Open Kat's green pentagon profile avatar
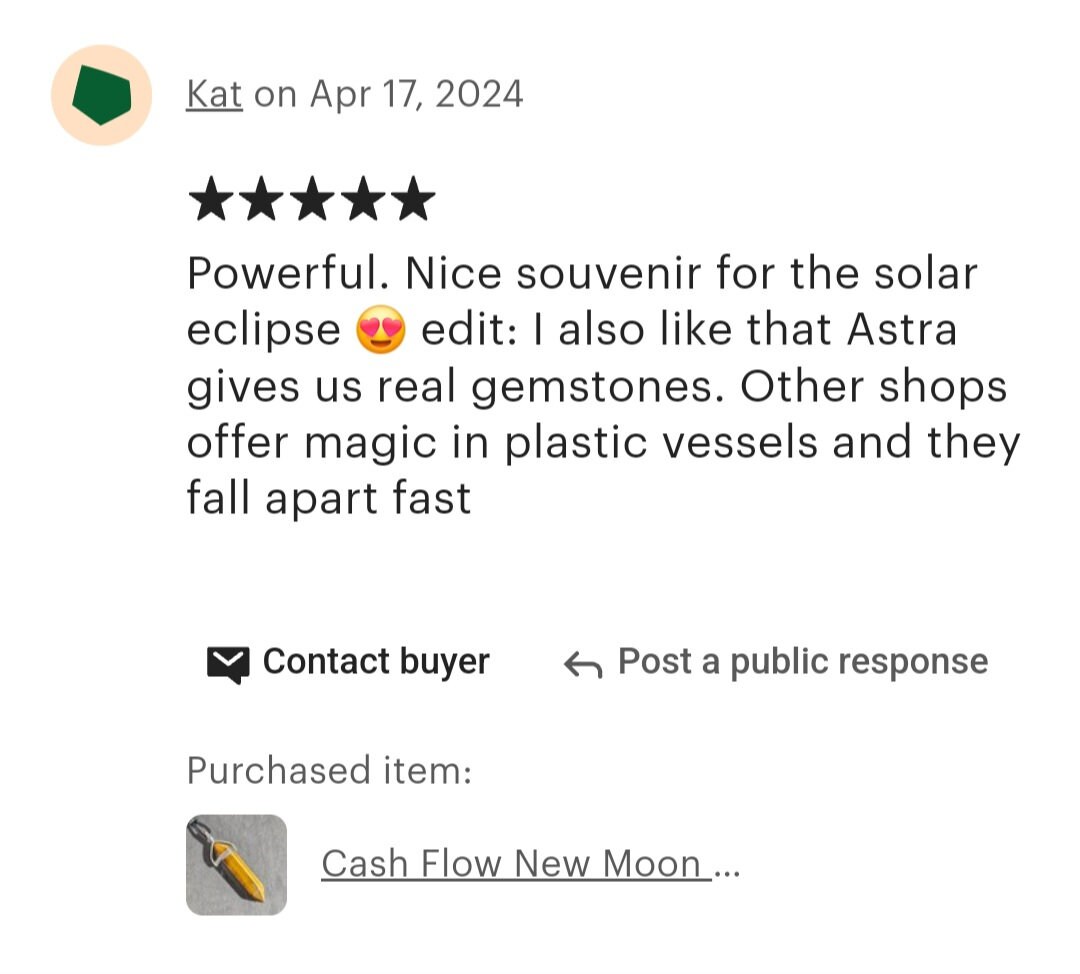1080x974 pixels. [101, 95]
